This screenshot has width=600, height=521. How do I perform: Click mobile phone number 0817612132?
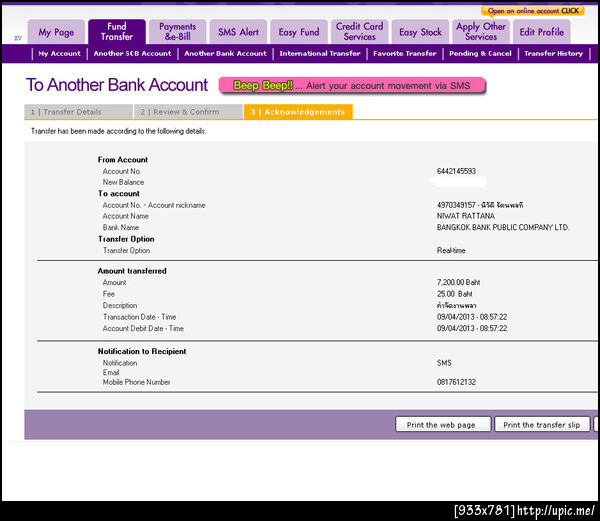click(x=457, y=382)
